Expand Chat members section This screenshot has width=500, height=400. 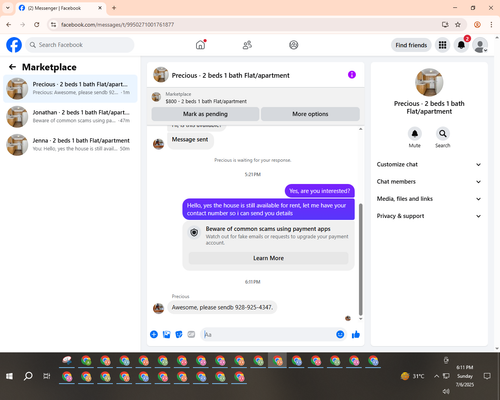(429, 182)
